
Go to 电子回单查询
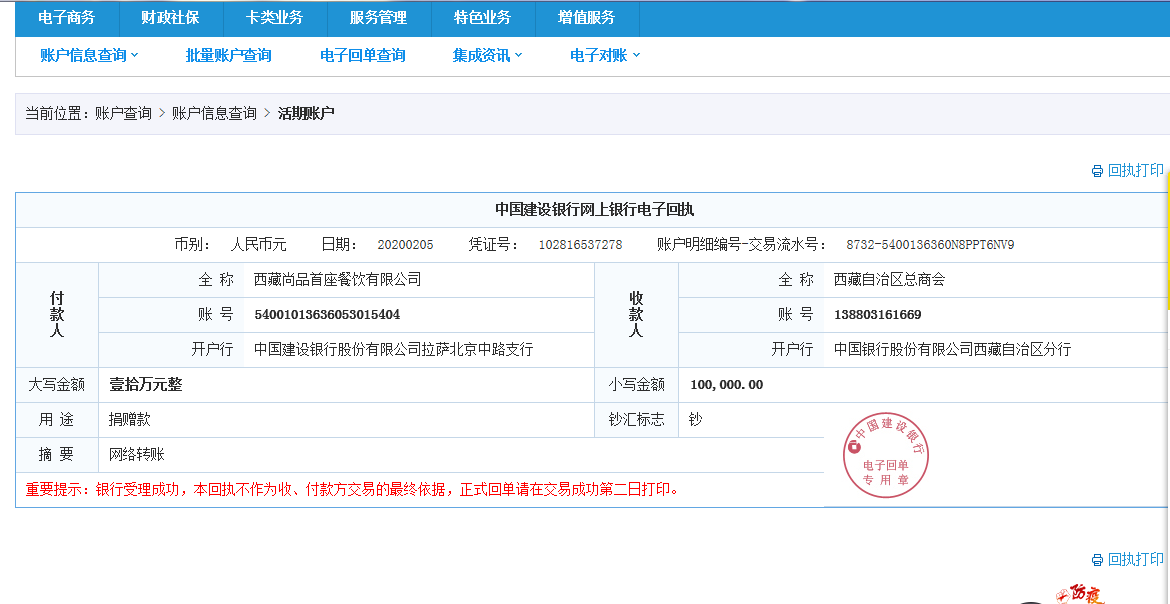[x=363, y=55]
